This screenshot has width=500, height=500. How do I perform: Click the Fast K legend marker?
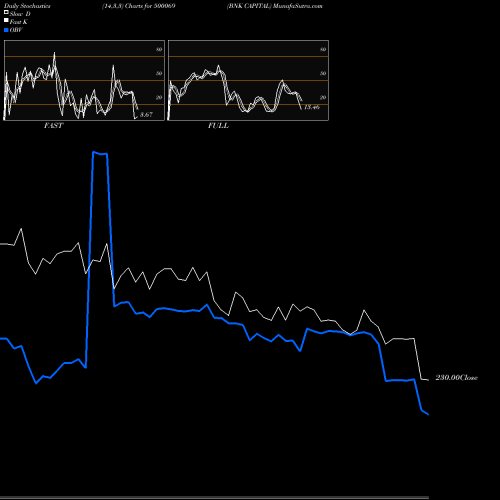(6, 21)
